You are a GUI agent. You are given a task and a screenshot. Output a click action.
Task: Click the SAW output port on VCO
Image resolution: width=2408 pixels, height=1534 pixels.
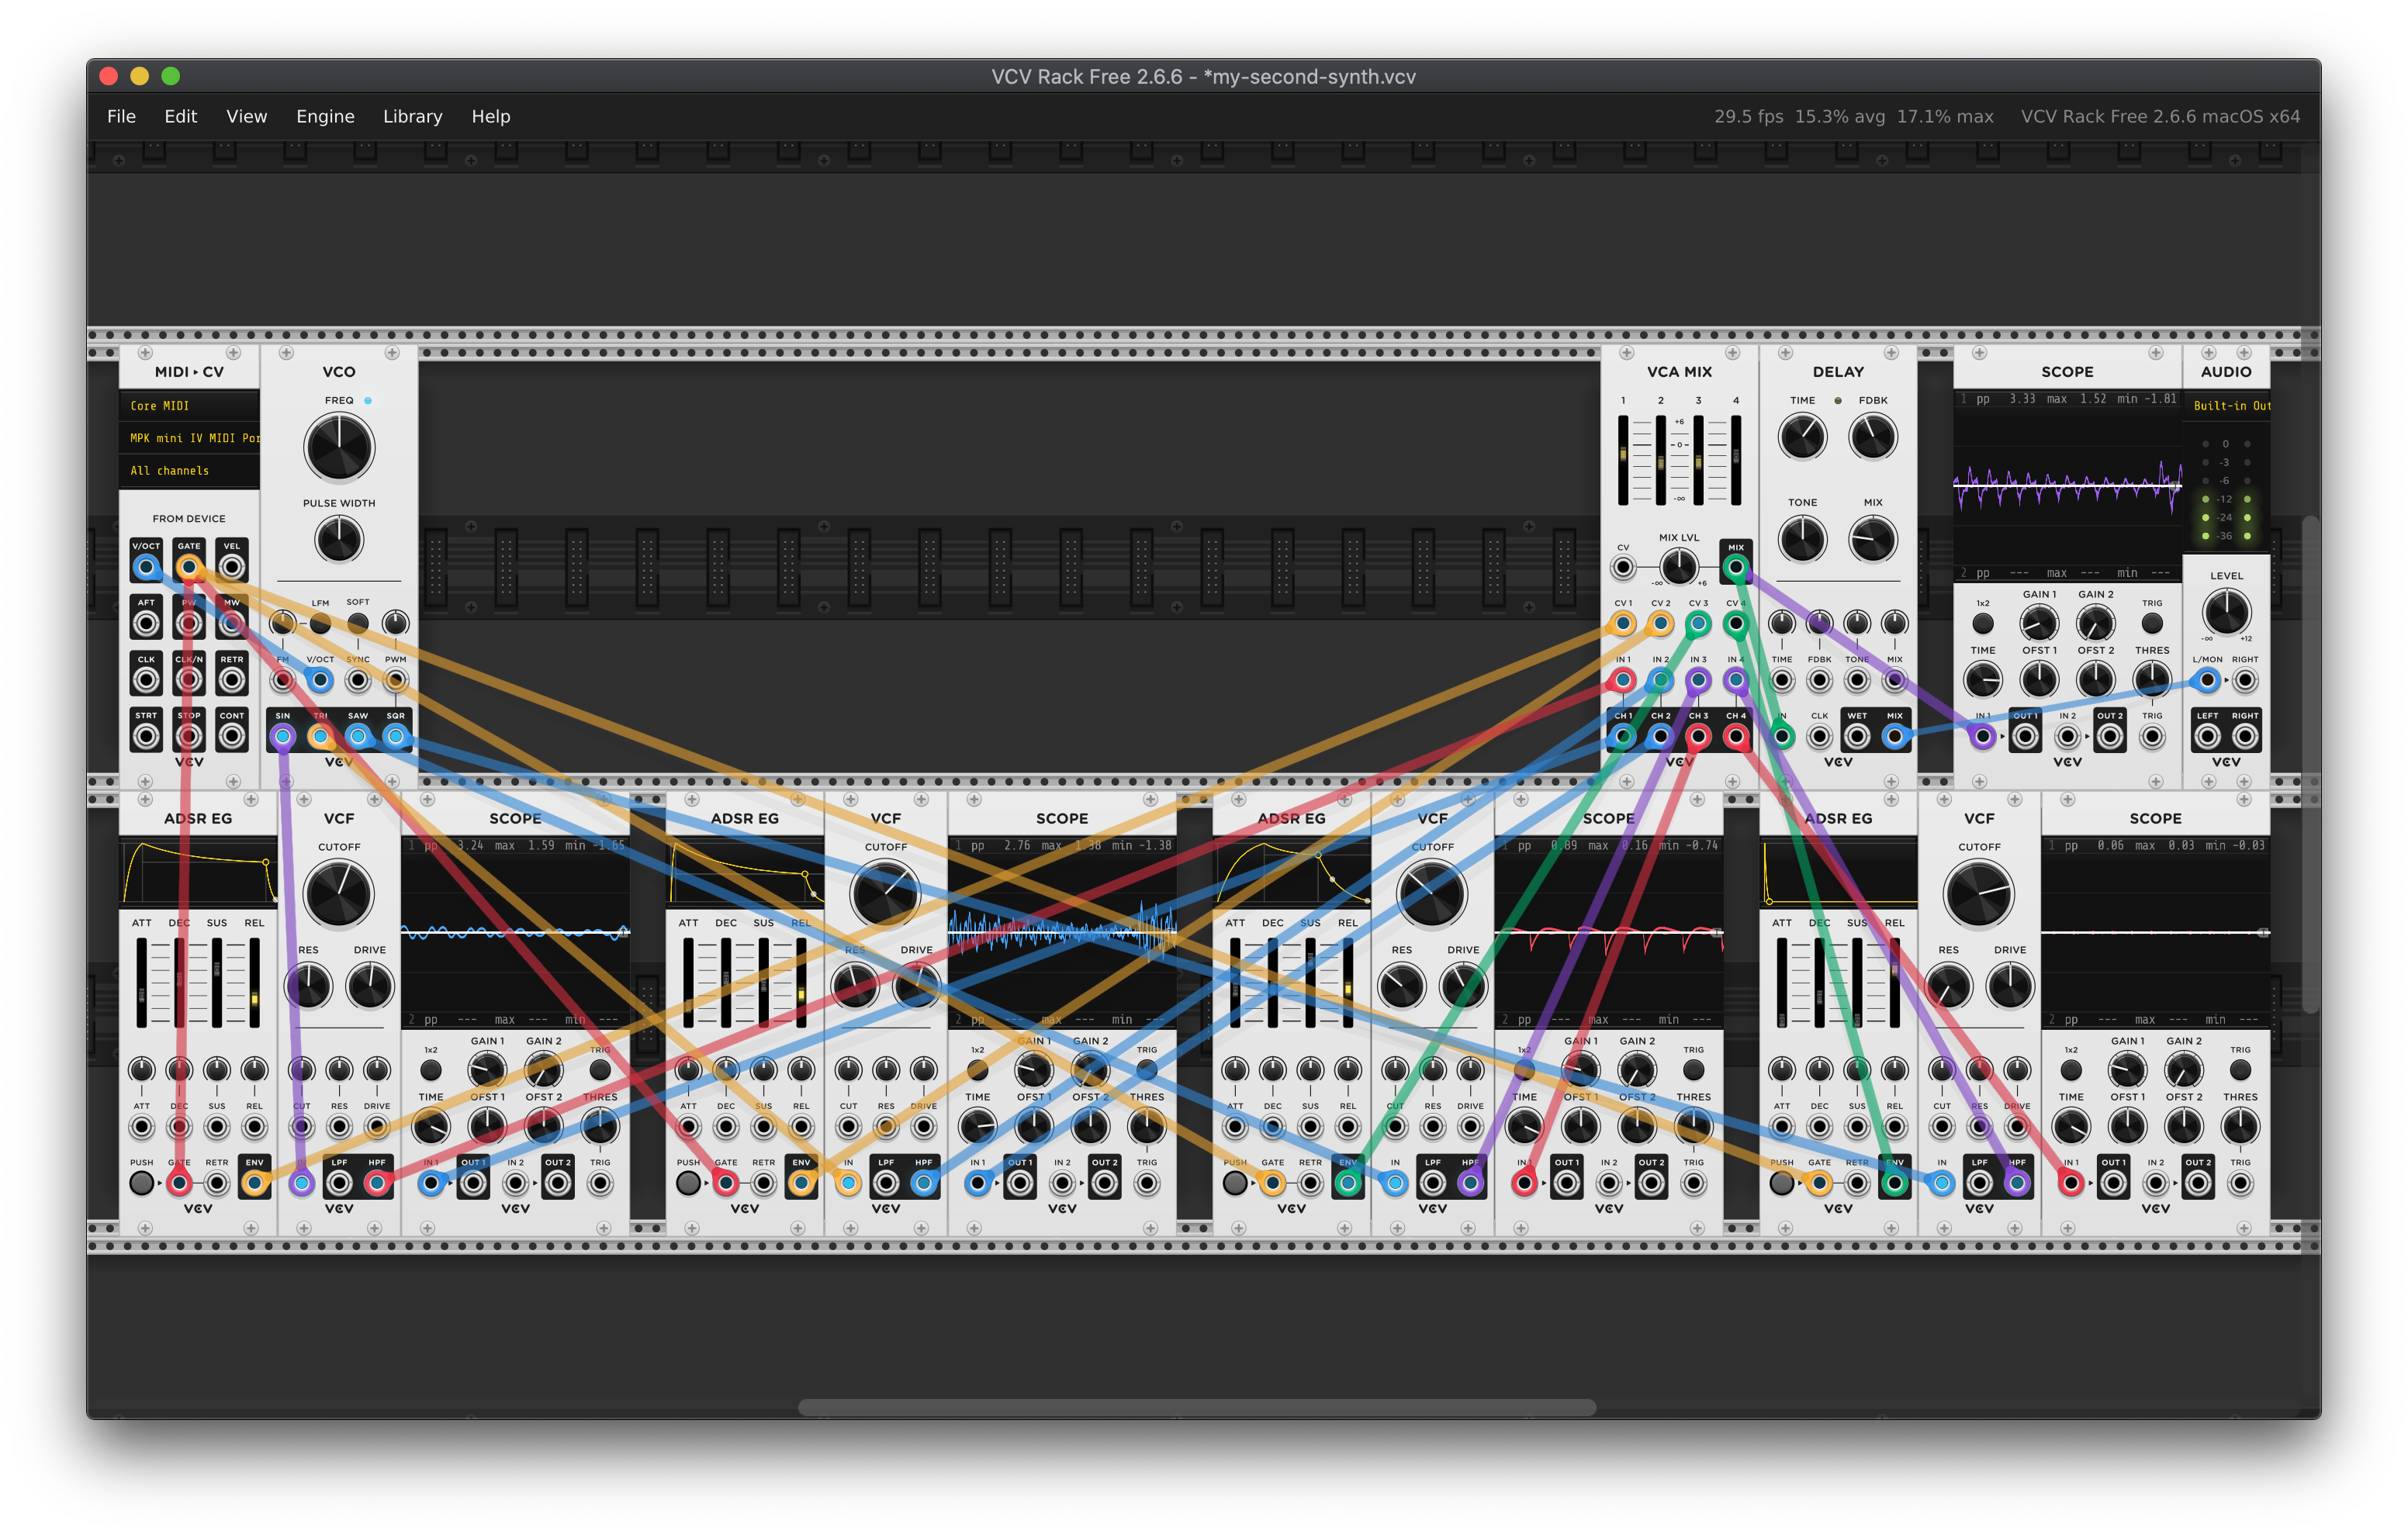coord(357,737)
